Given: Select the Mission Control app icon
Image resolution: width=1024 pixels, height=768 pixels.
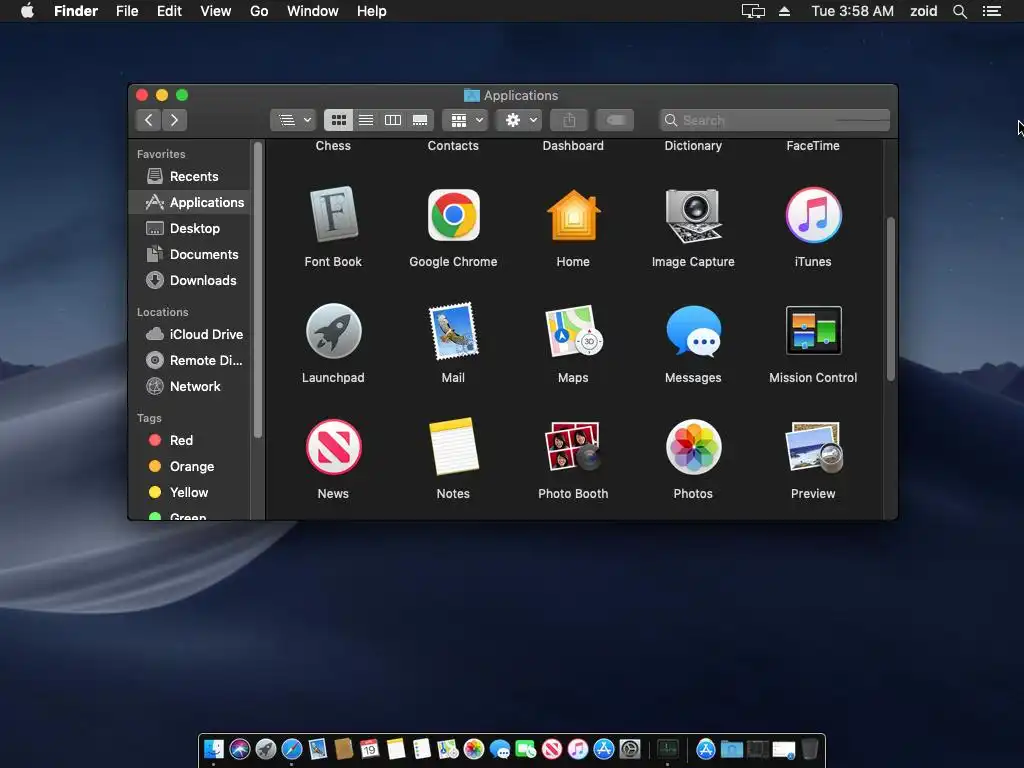Looking at the screenshot, I should click(813, 331).
